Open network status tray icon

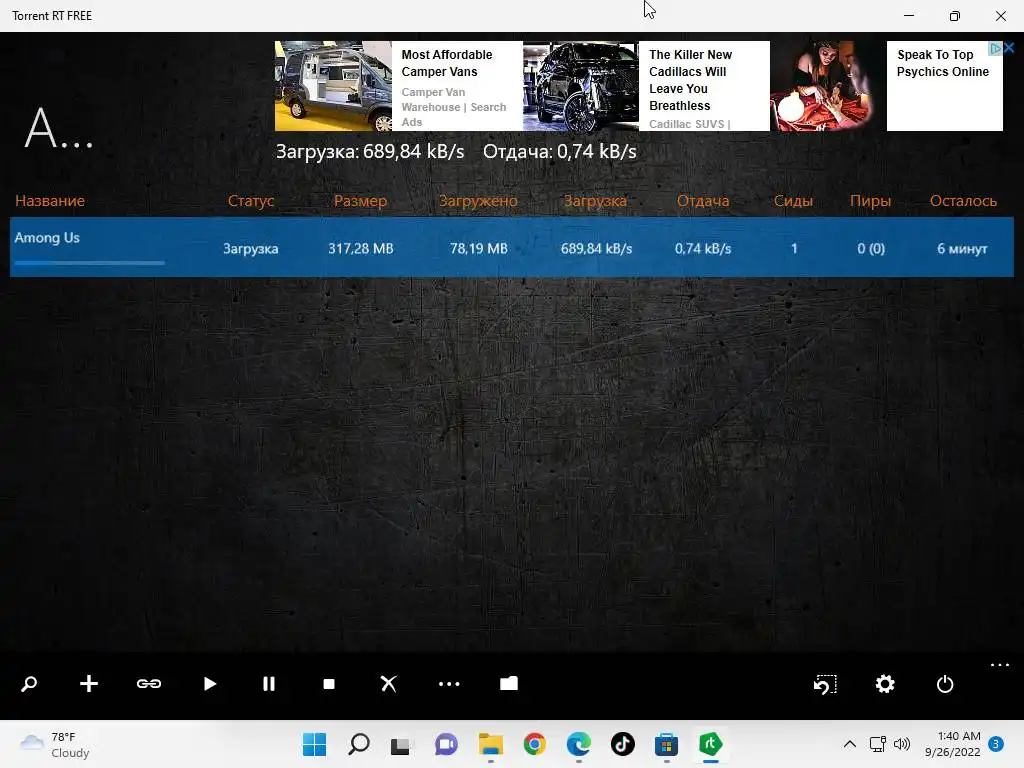click(877, 744)
